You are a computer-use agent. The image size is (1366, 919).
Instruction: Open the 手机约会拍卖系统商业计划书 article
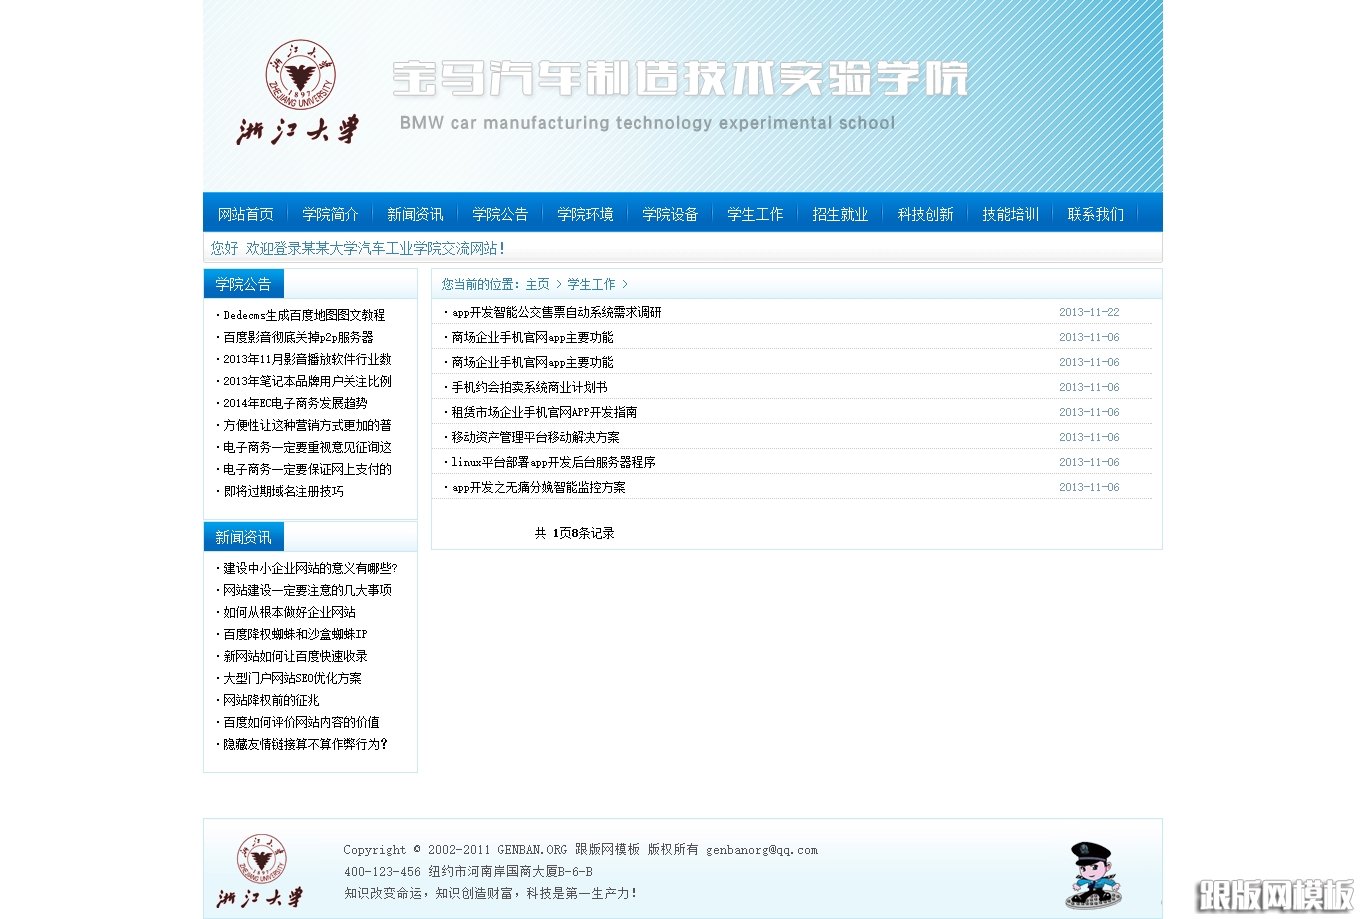pos(528,387)
